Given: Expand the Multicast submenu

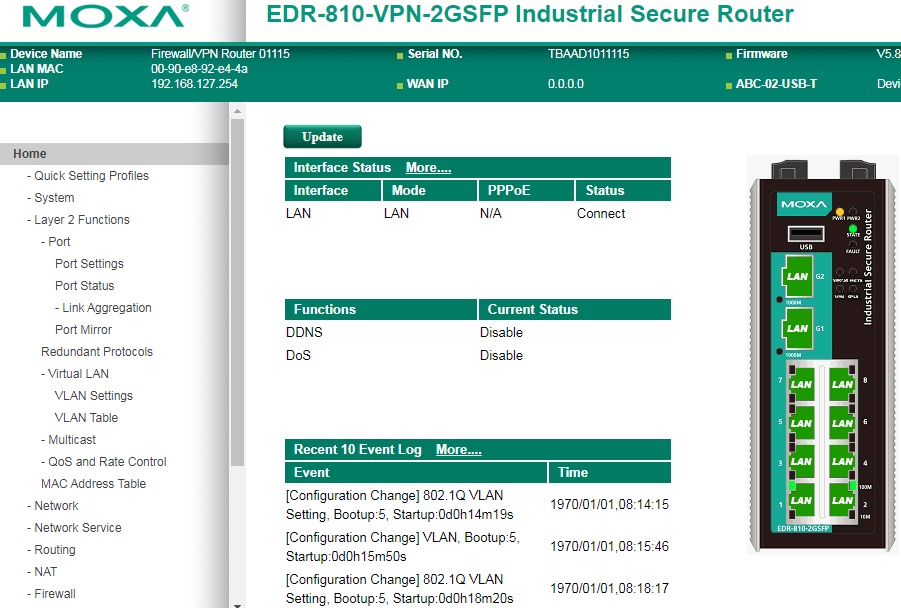Looking at the screenshot, I should [x=72, y=440].
